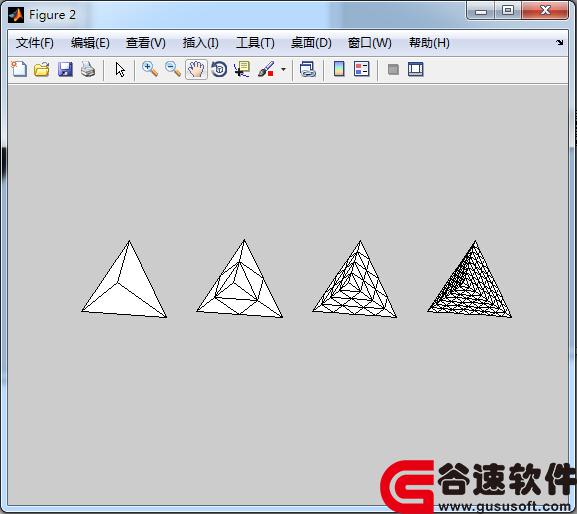Show Plot Tools and dock figure

416,69
